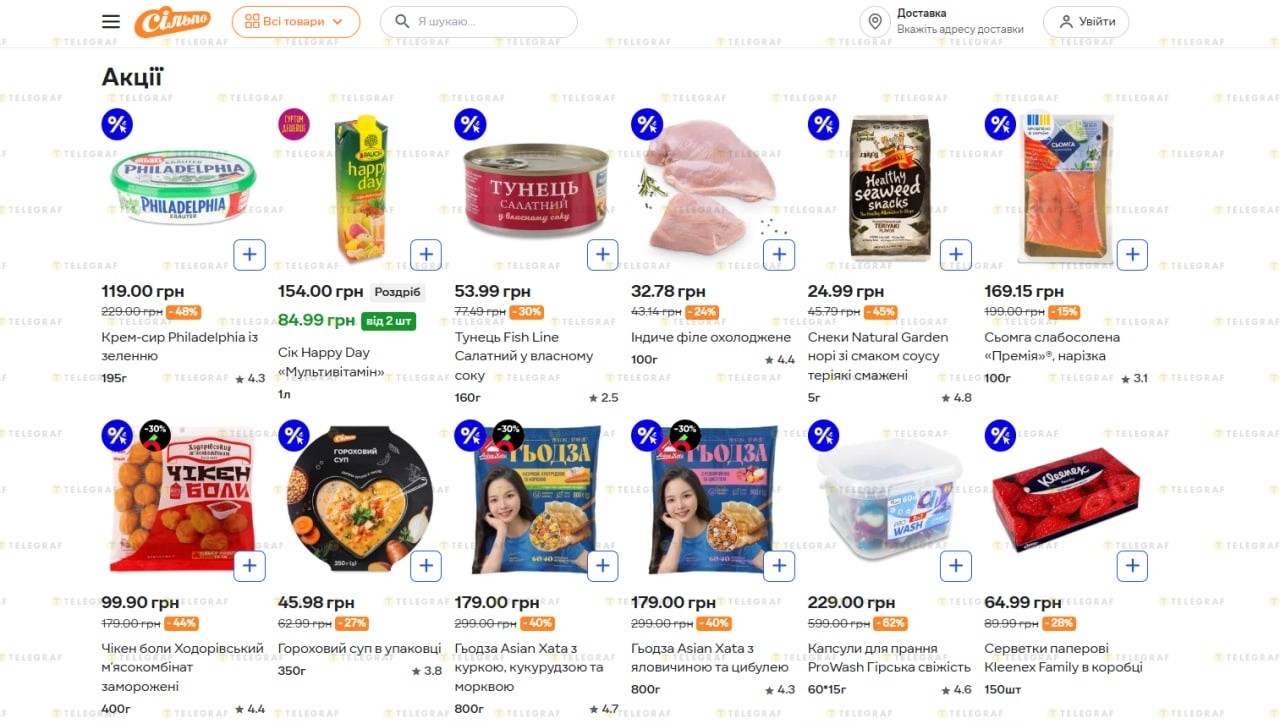Click the Сільпо logo
This screenshot has width=1280, height=725.
tap(173, 22)
